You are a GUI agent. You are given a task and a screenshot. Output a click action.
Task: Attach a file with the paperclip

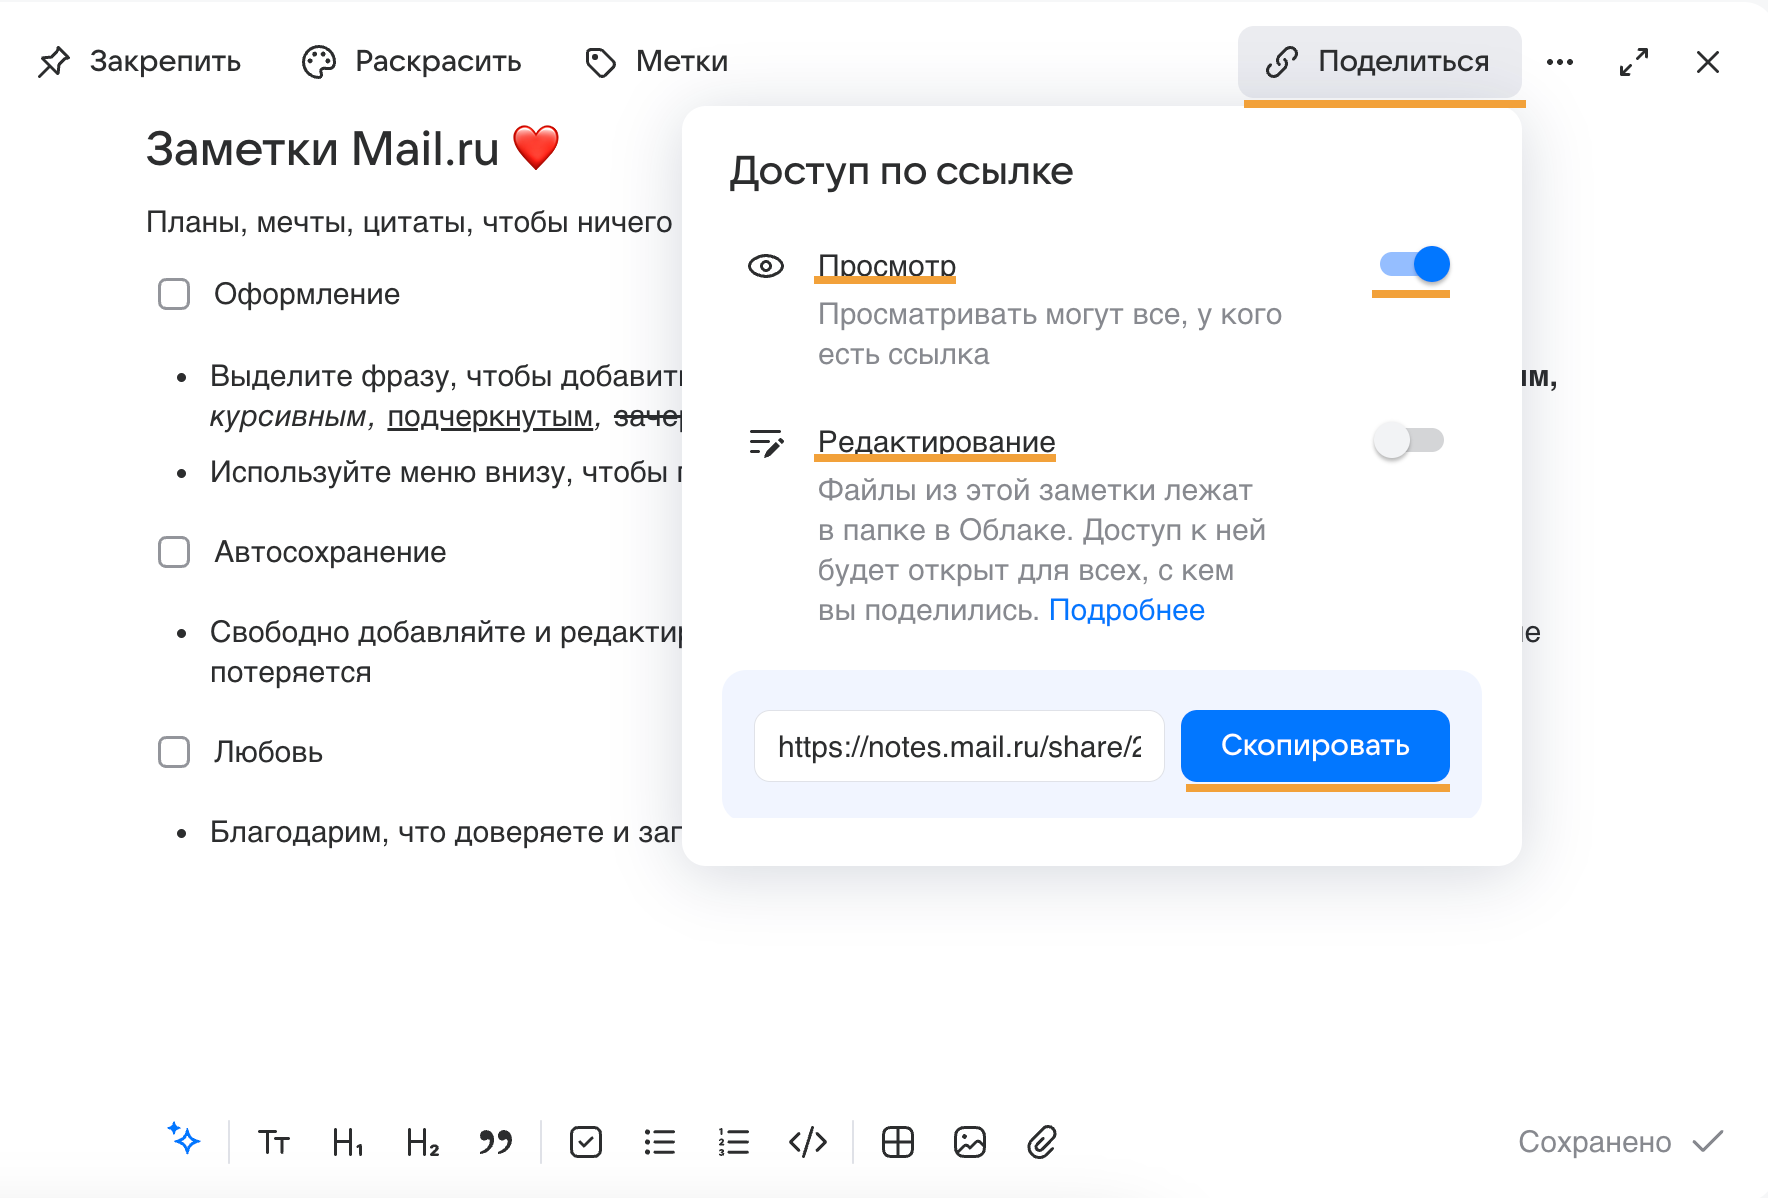click(x=1042, y=1142)
